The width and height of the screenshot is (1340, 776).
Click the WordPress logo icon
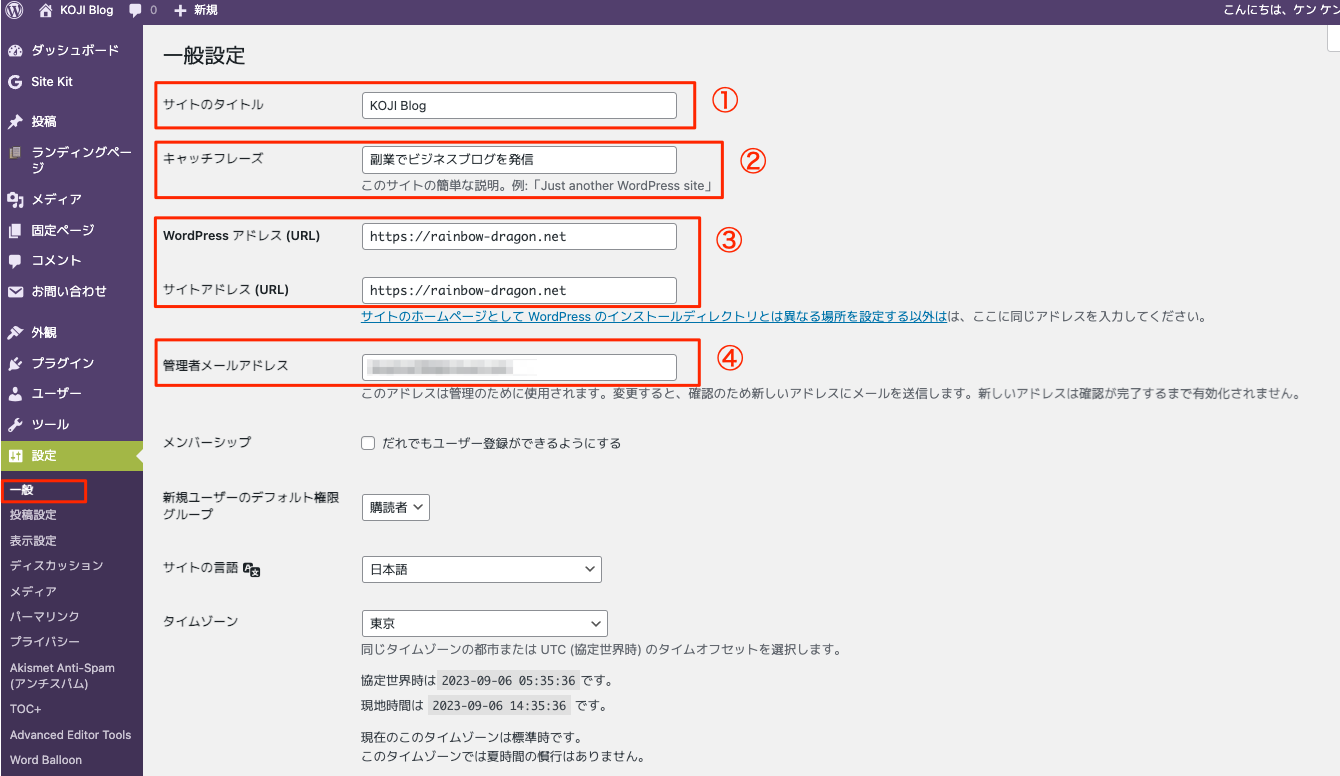pyautogui.click(x=14, y=10)
